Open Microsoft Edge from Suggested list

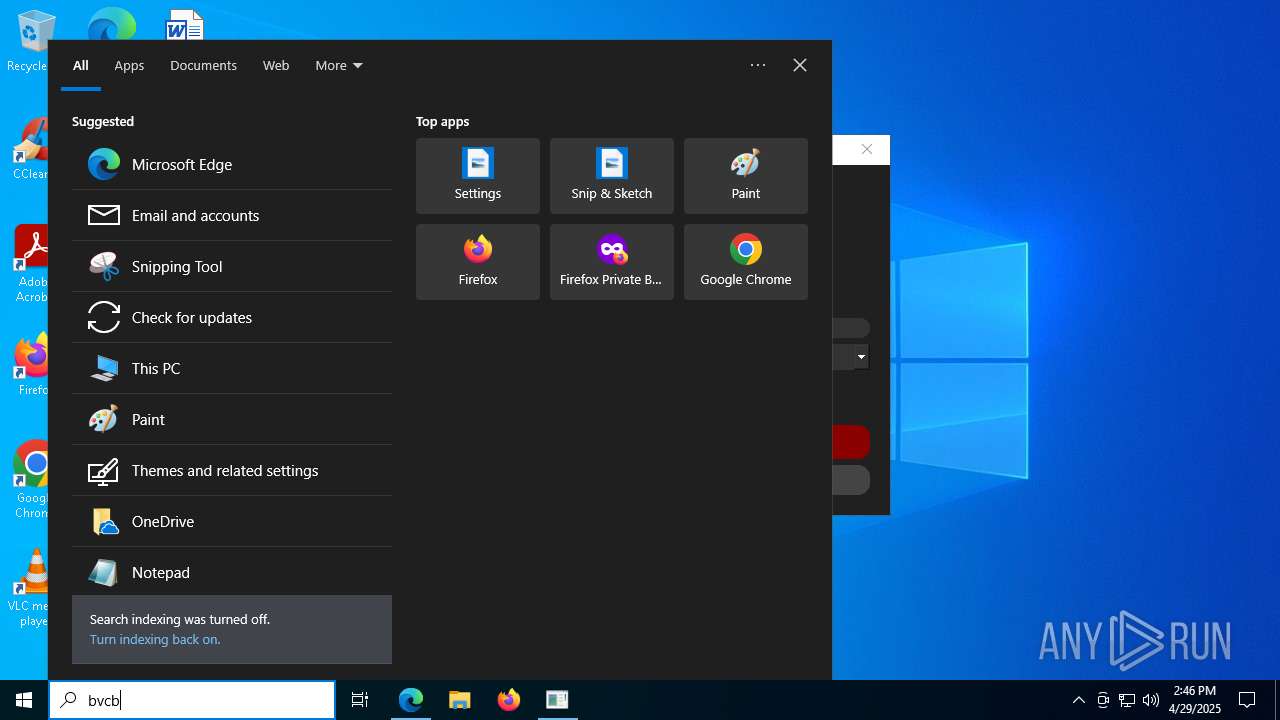pyautogui.click(x=232, y=164)
